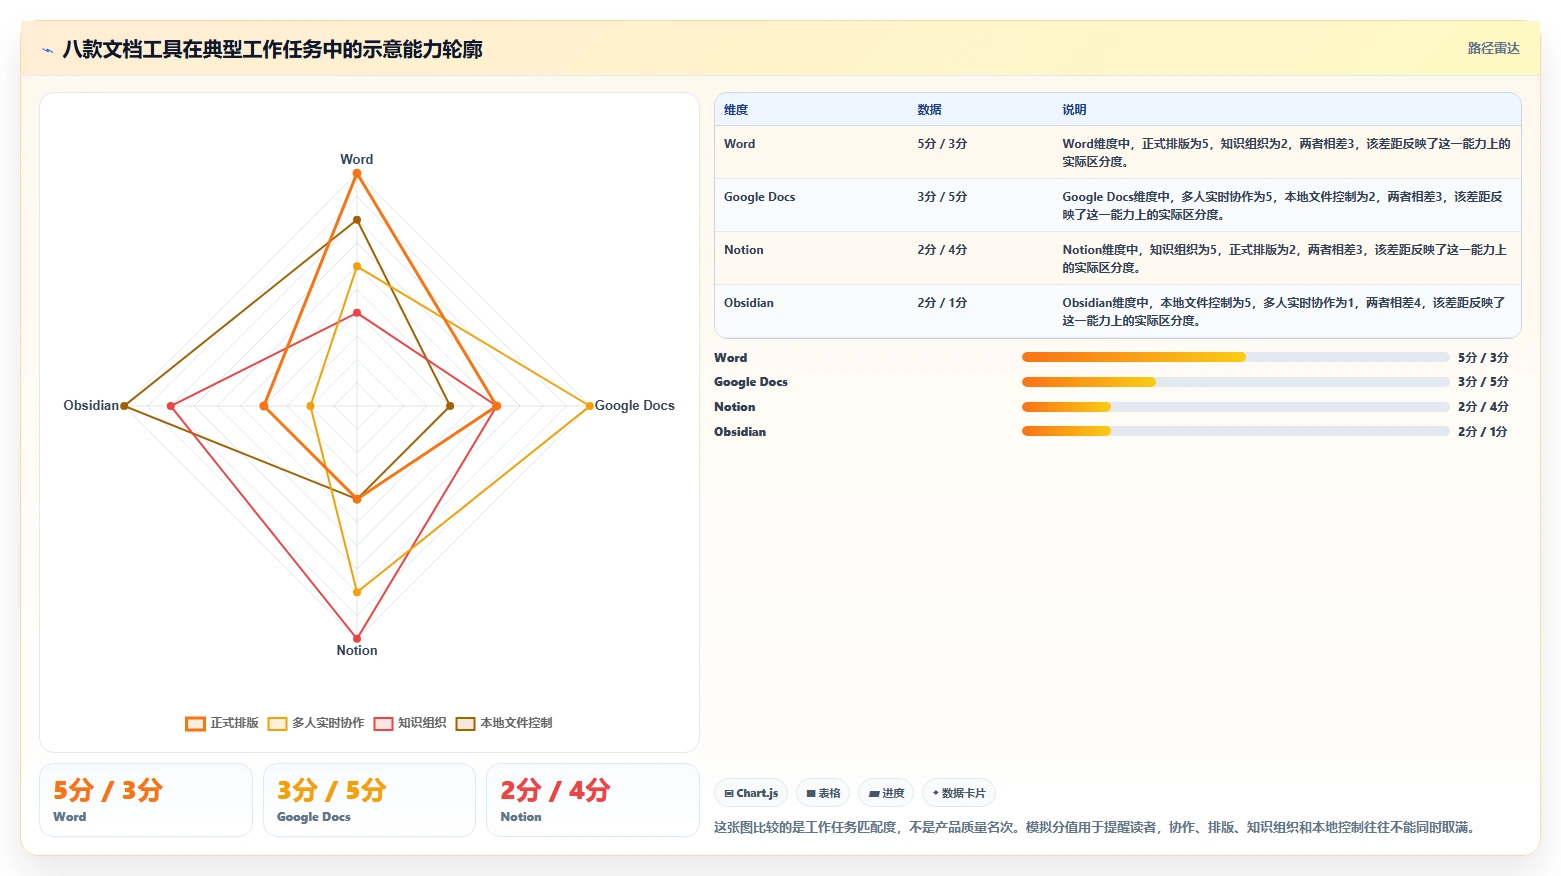
Task: Click the Chart.js chip
Action: point(751,793)
